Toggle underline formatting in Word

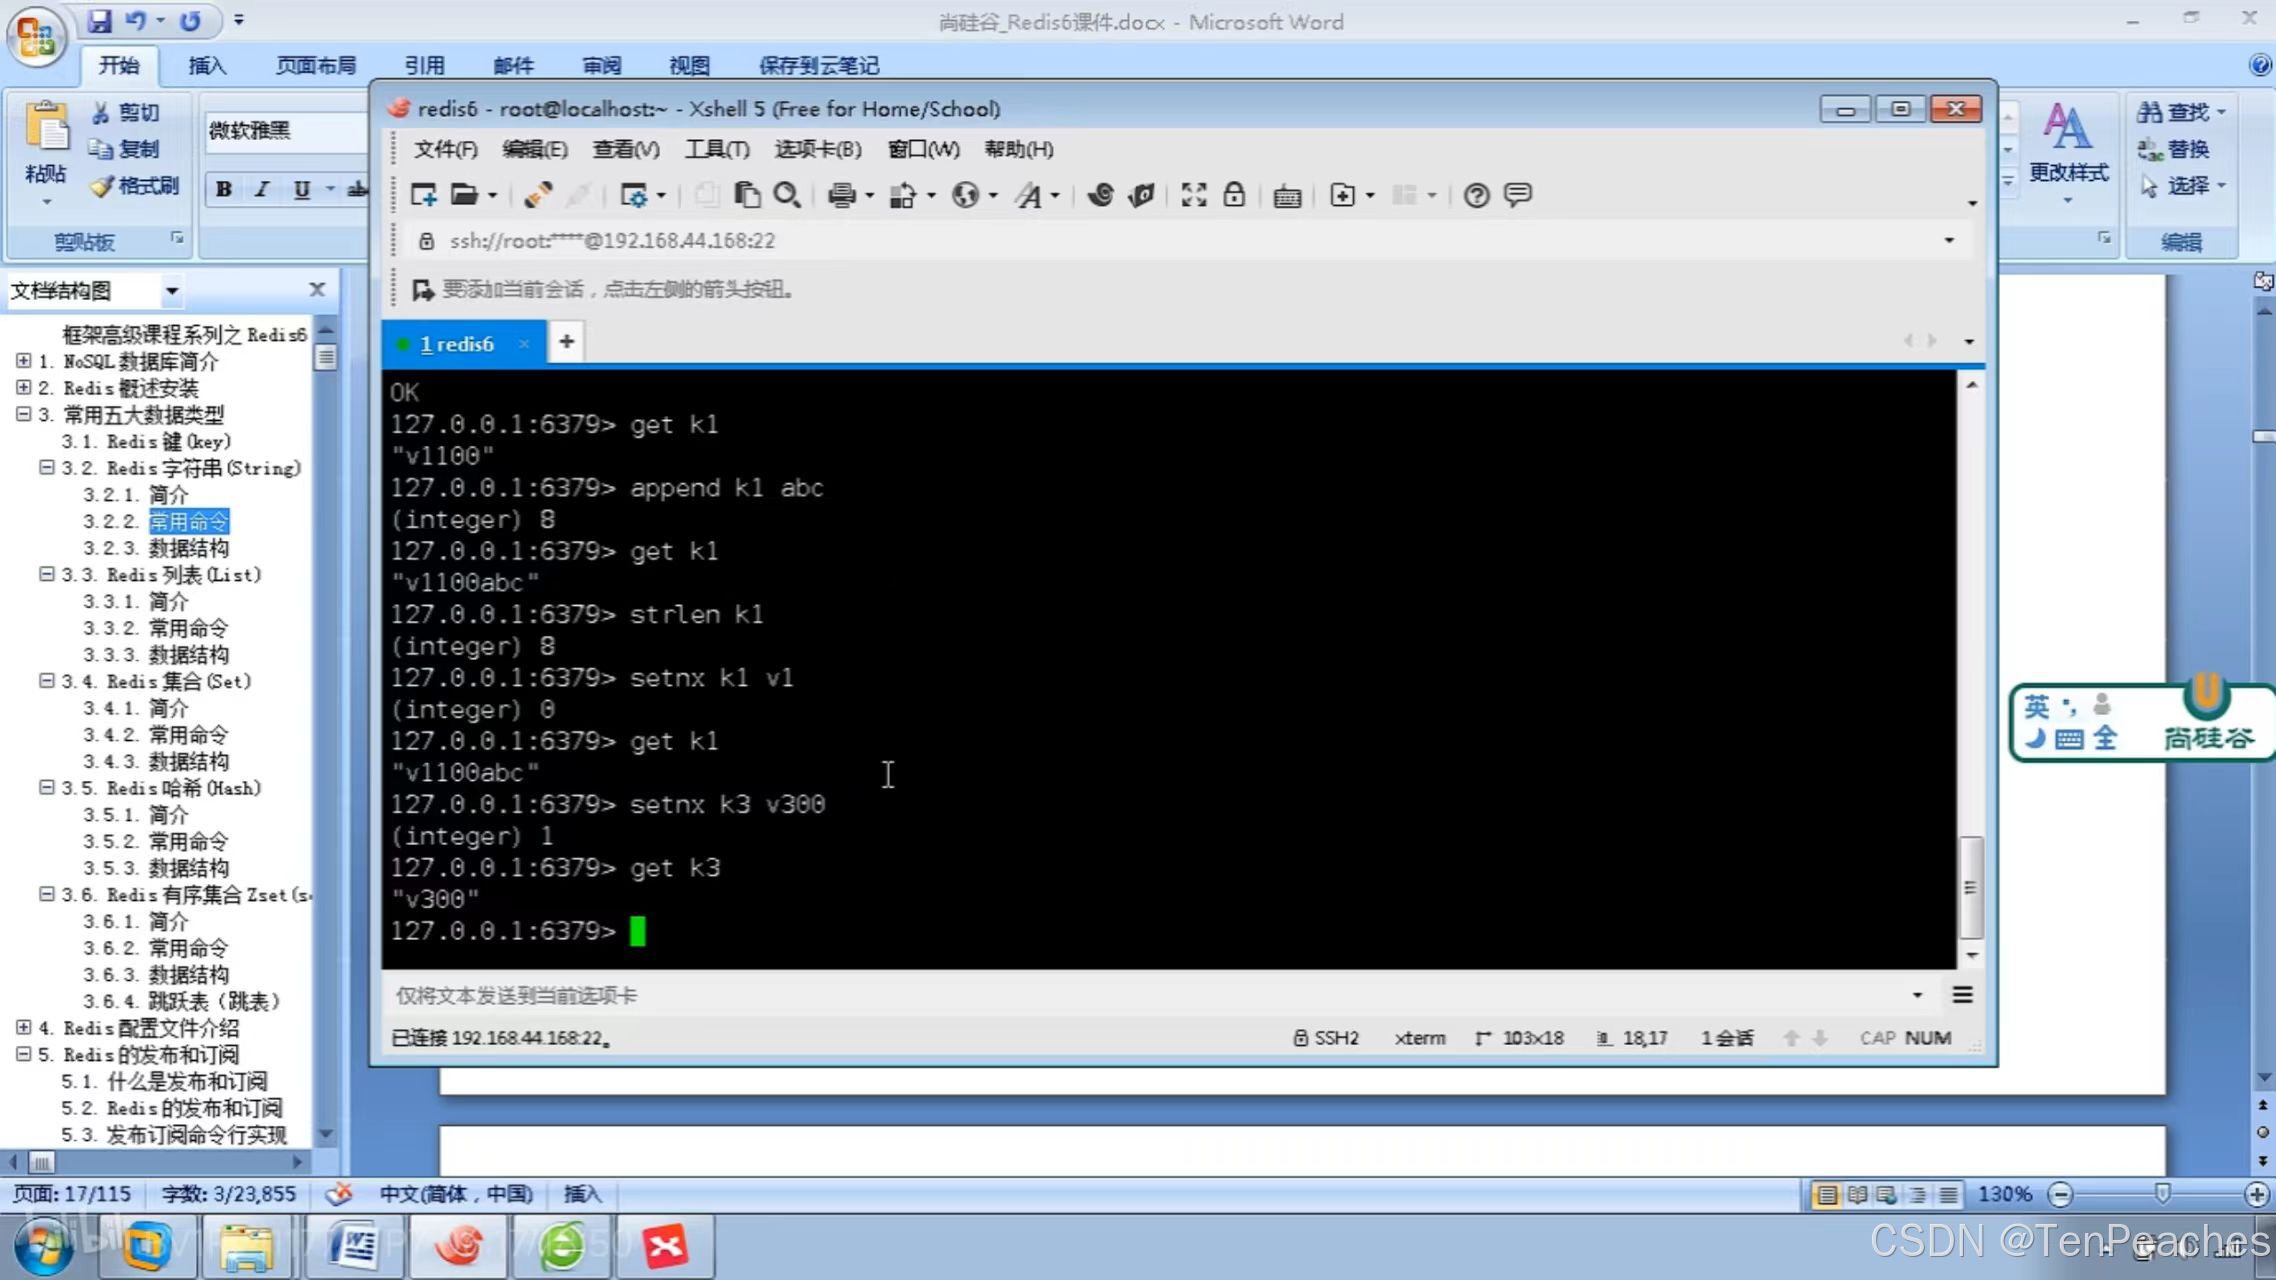click(x=301, y=189)
